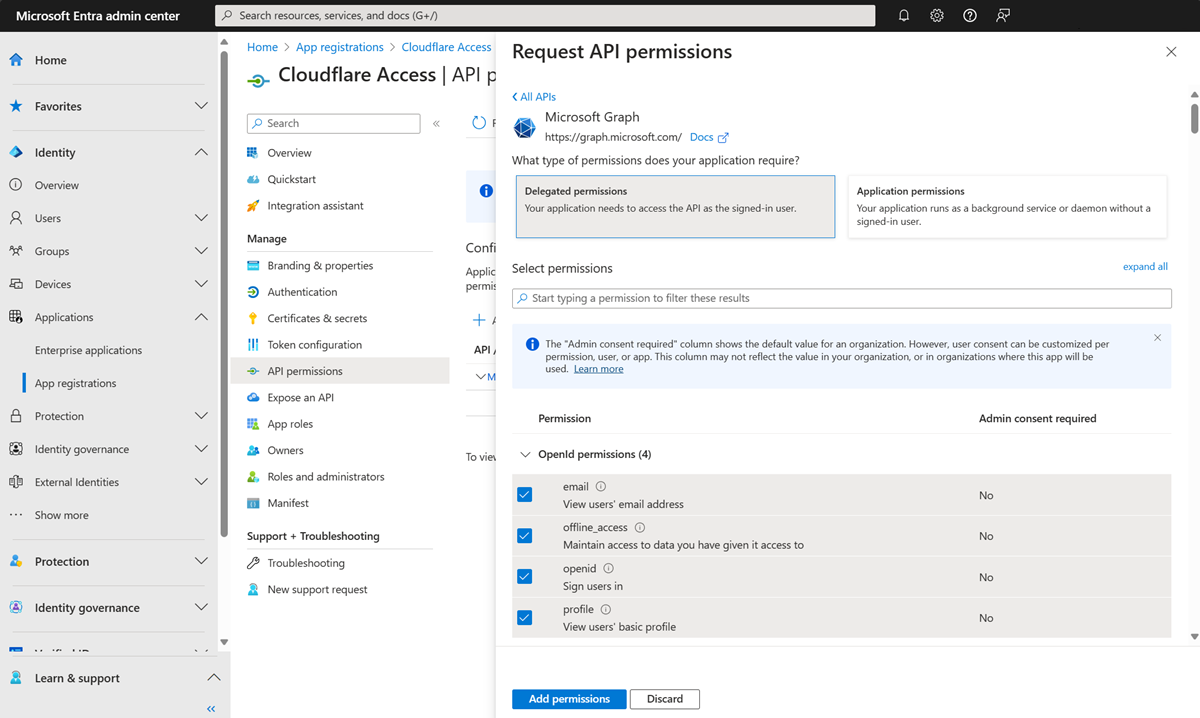Click the Favorites star icon
The width and height of the screenshot is (1200, 718).
(16, 106)
